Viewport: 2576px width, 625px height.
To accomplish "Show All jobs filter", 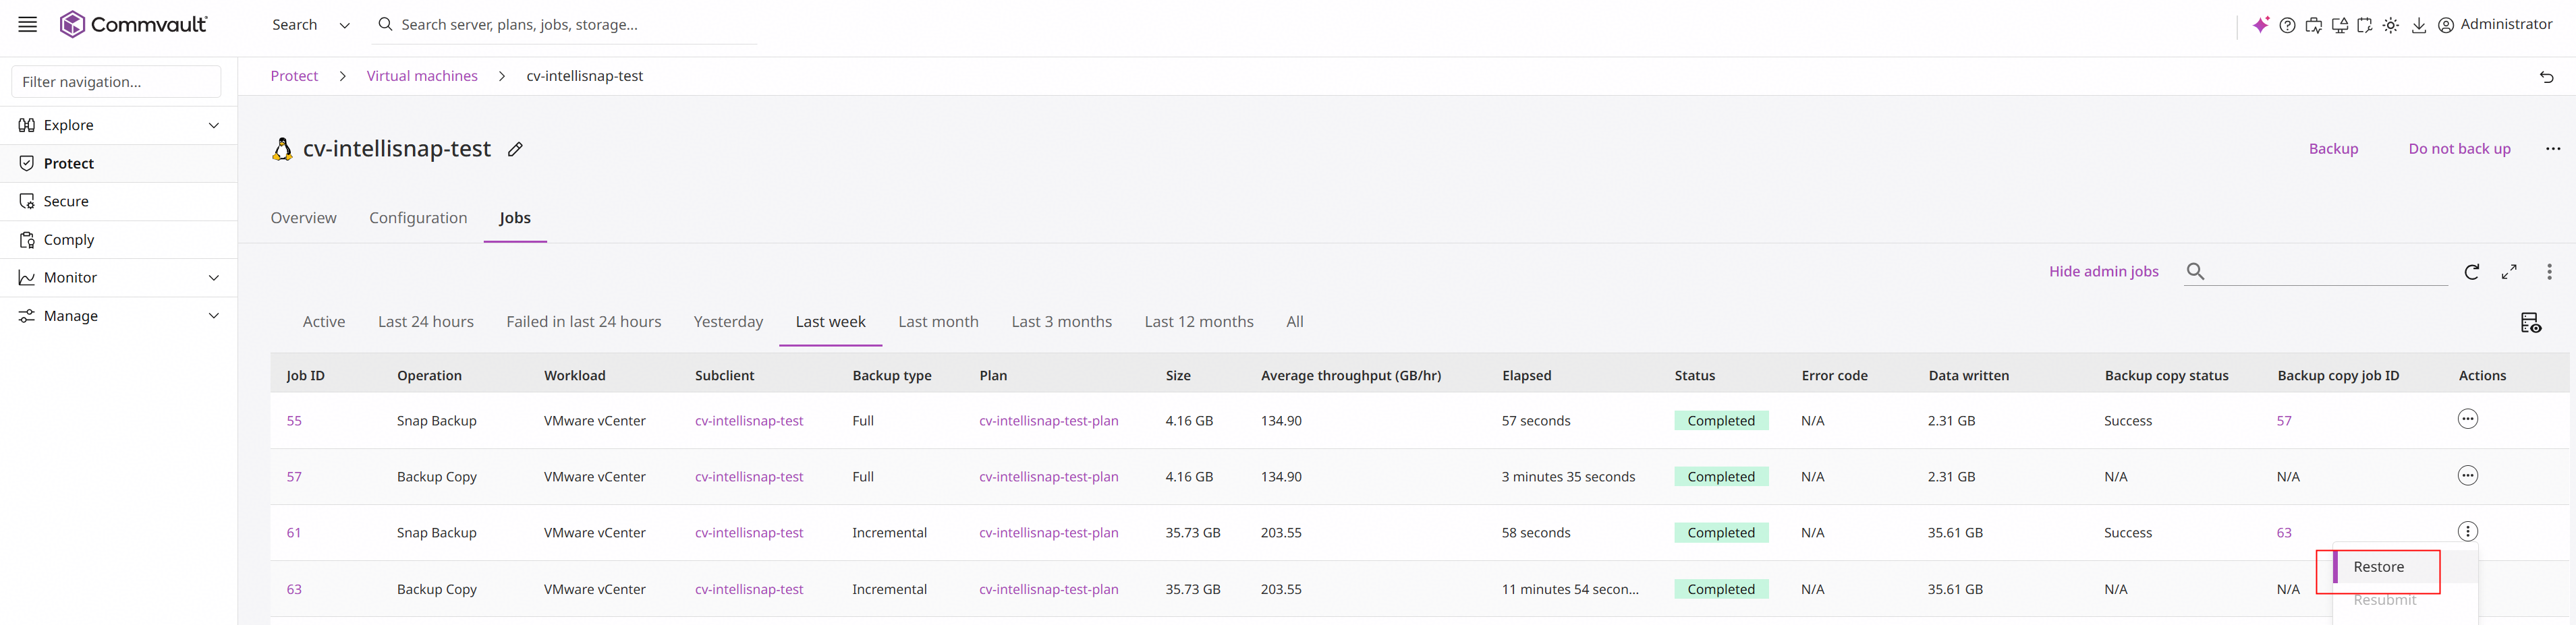I will (x=1295, y=322).
